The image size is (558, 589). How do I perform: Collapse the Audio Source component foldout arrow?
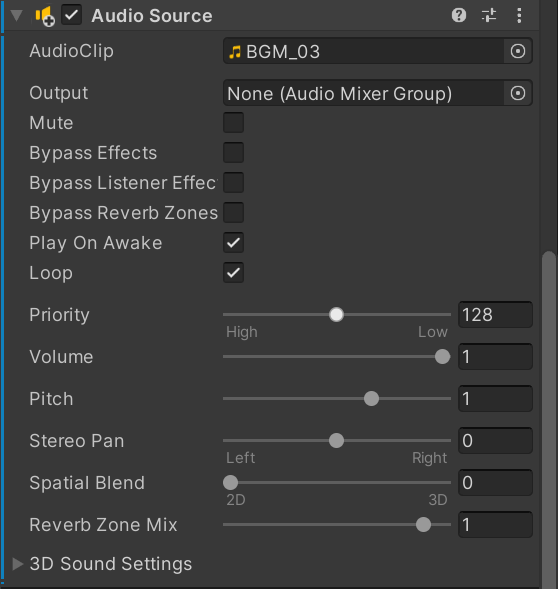pos(17,15)
